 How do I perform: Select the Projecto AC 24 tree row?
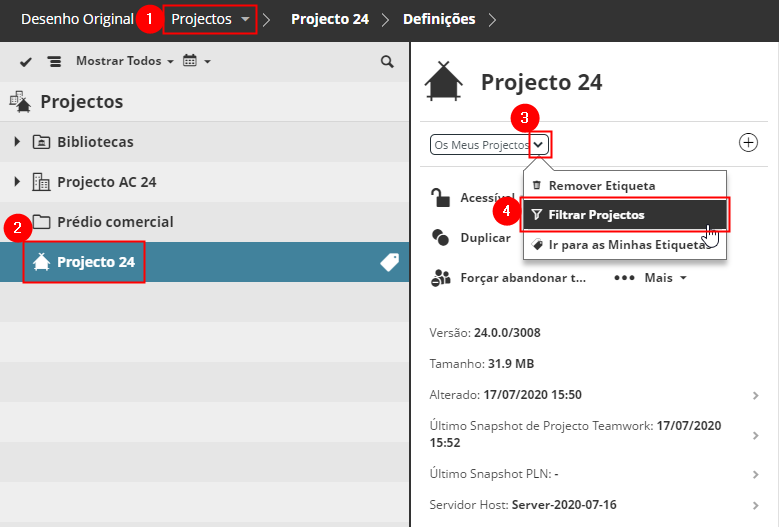205,182
